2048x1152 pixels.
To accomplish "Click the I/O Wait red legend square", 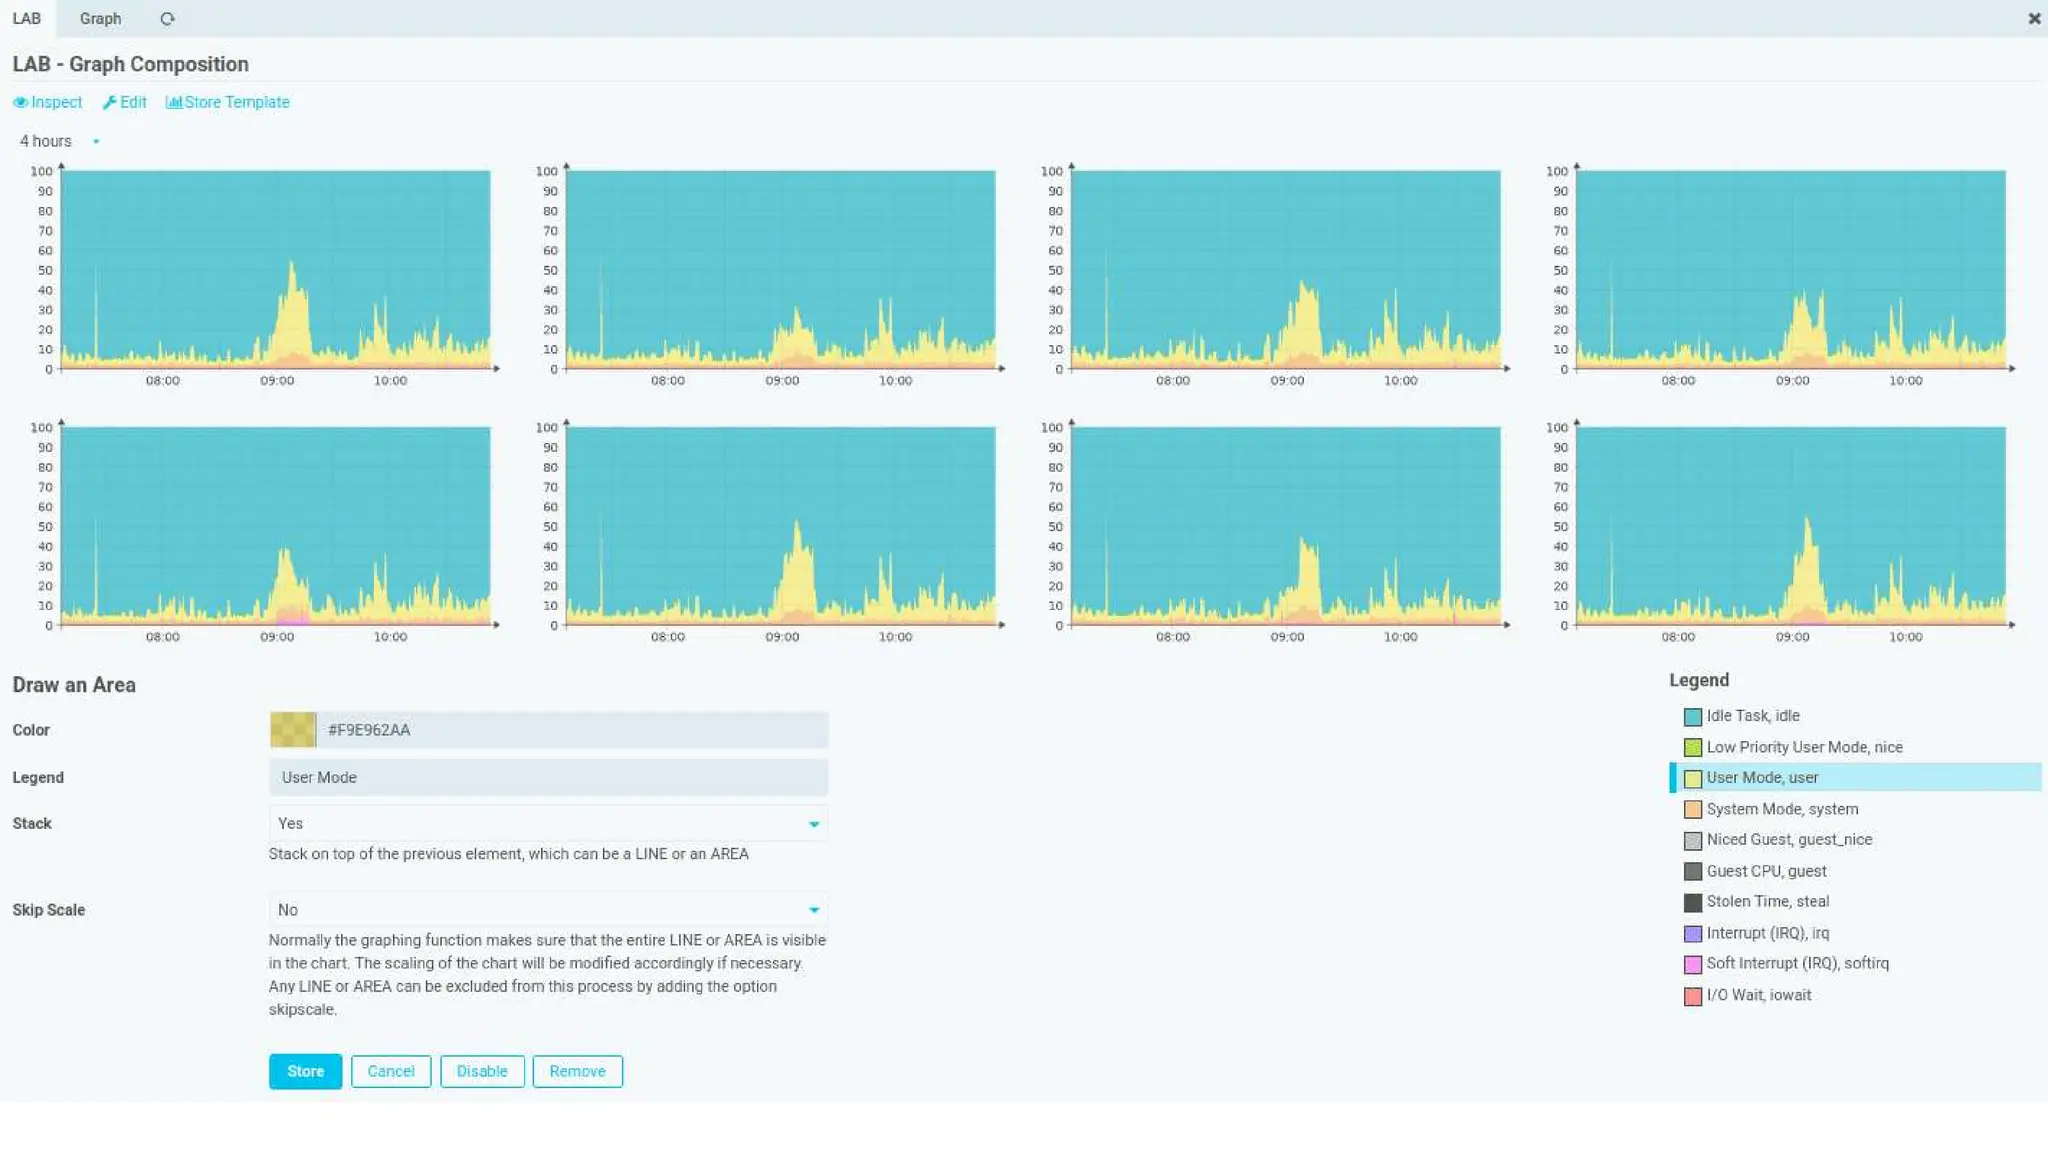I will [1692, 996].
